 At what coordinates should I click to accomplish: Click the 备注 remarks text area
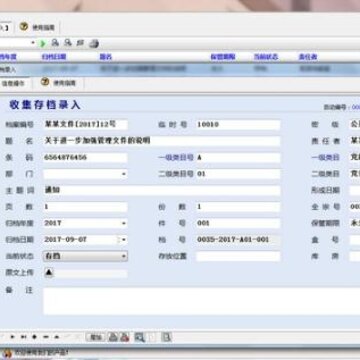tap(202, 301)
